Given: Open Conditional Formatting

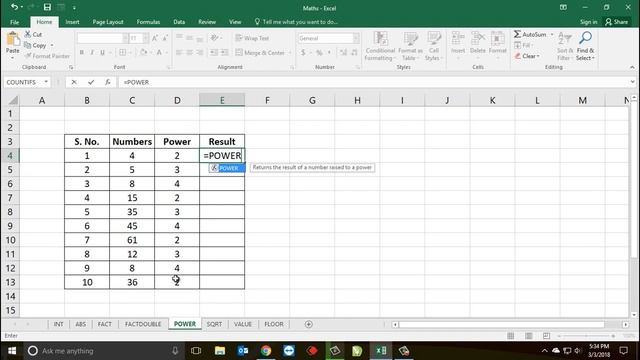Looking at the screenshot, I should [x=380, y=46].
